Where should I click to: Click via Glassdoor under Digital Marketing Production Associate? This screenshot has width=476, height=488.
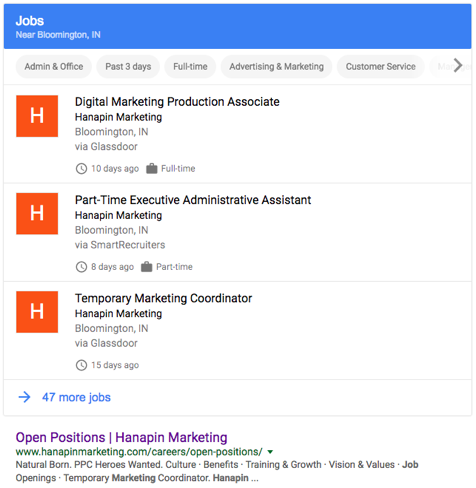point(106,147)
